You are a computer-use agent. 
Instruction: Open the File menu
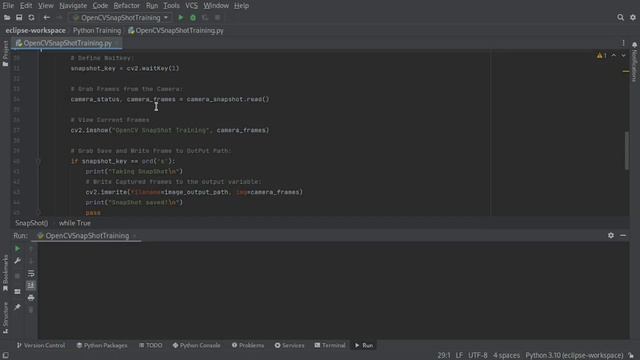point(8,6)
